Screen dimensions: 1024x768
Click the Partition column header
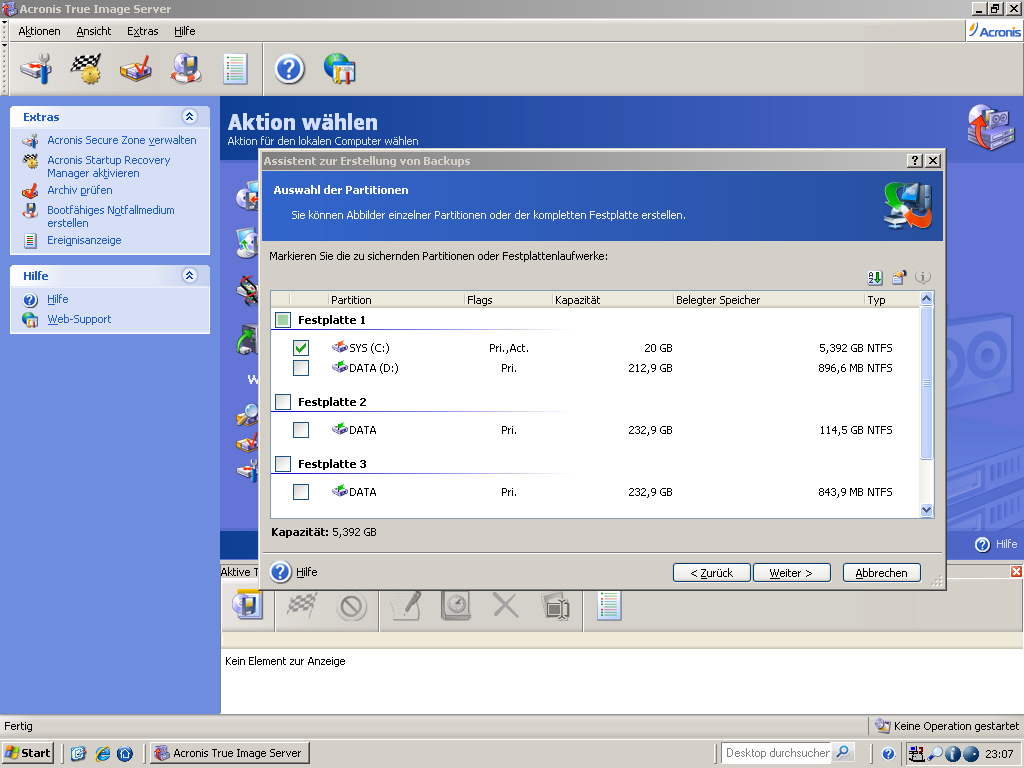[x=396, y=300]
